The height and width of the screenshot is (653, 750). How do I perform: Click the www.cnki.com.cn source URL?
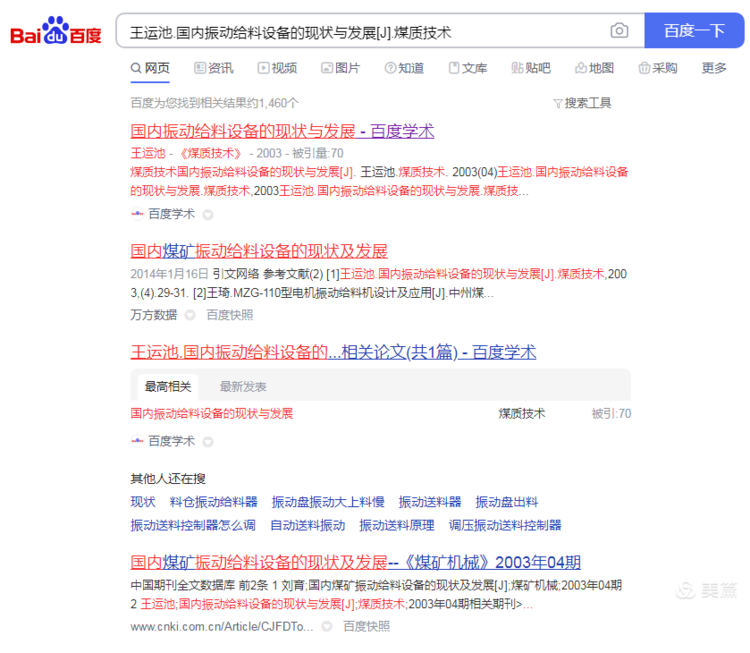pyautogui.click(x=222, y=626)
